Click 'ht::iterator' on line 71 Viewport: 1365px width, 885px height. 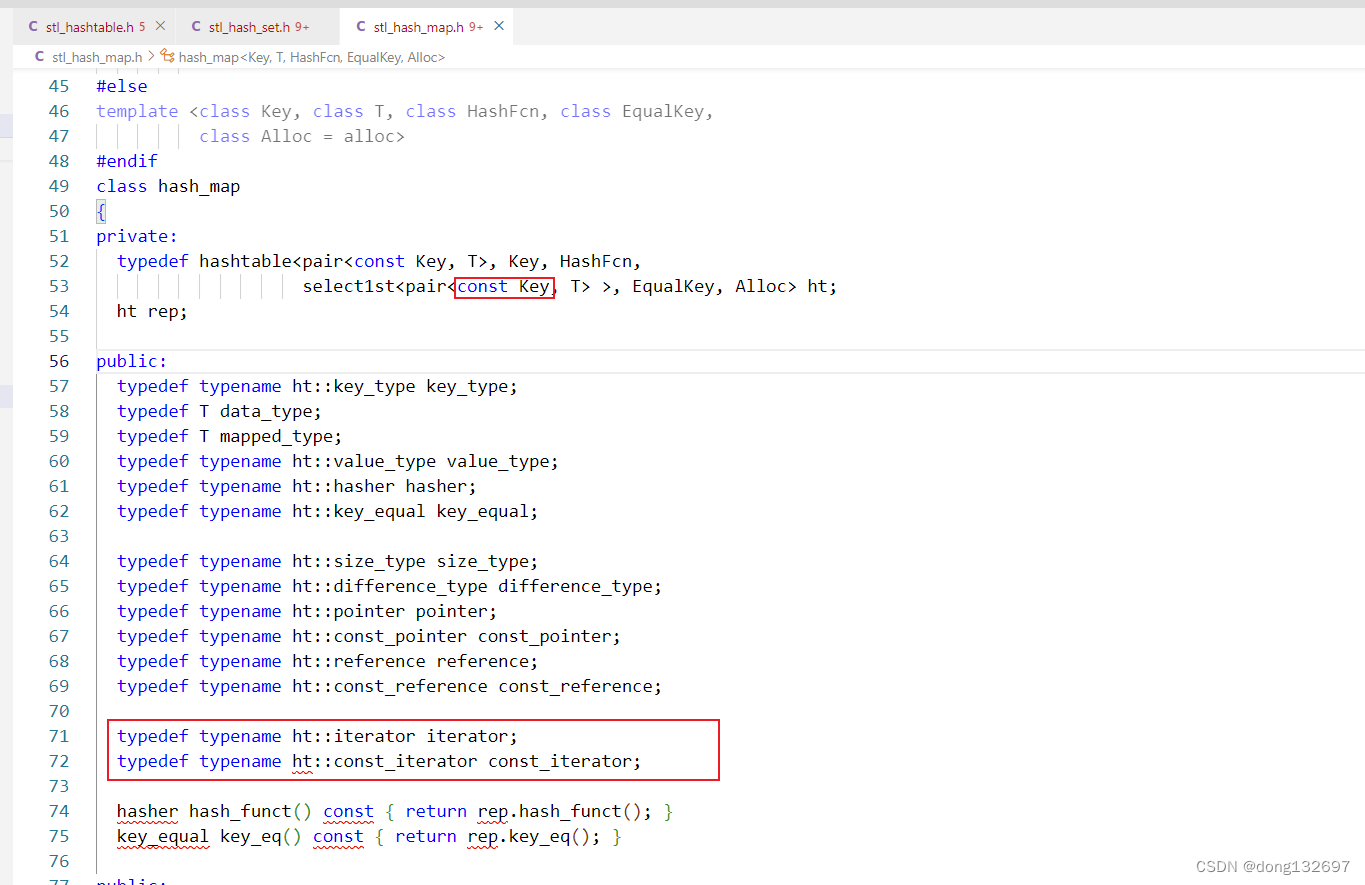(354, 736)
